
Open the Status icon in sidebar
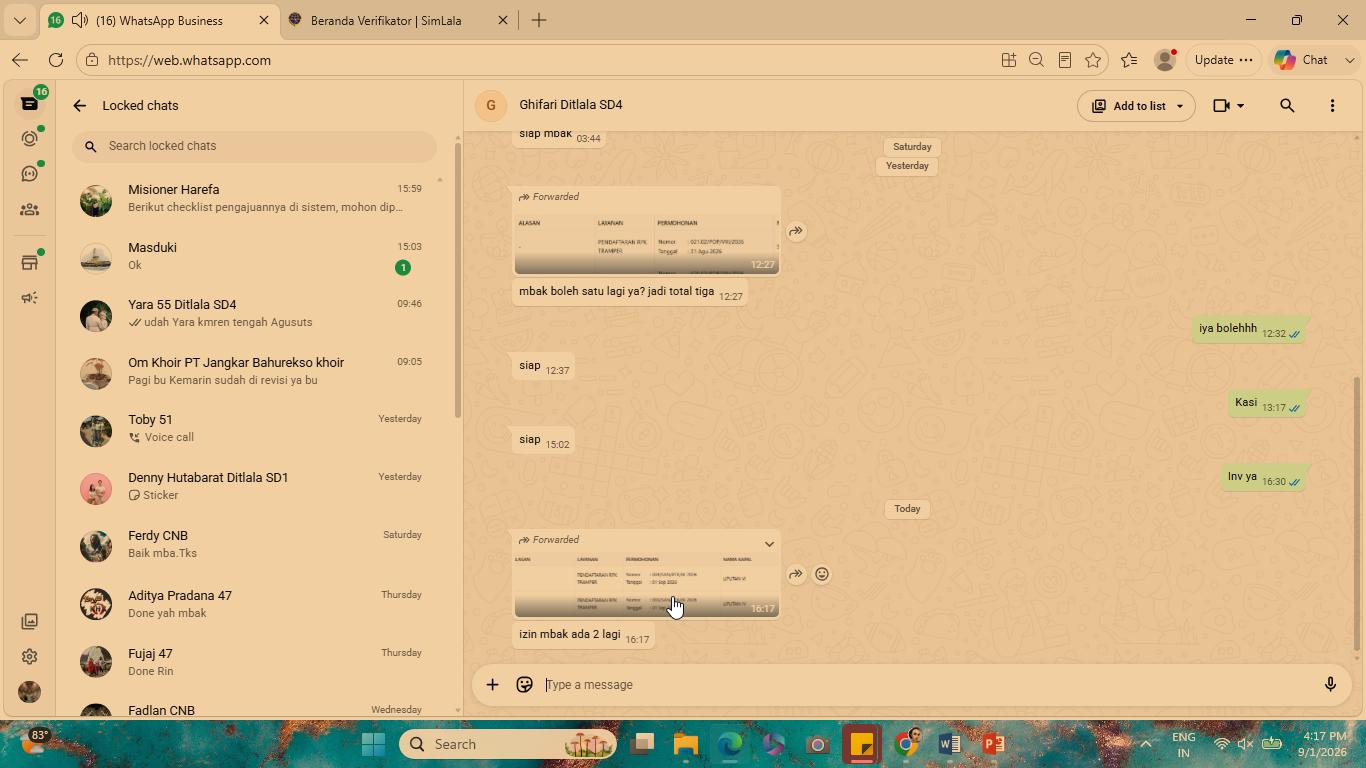29,139
